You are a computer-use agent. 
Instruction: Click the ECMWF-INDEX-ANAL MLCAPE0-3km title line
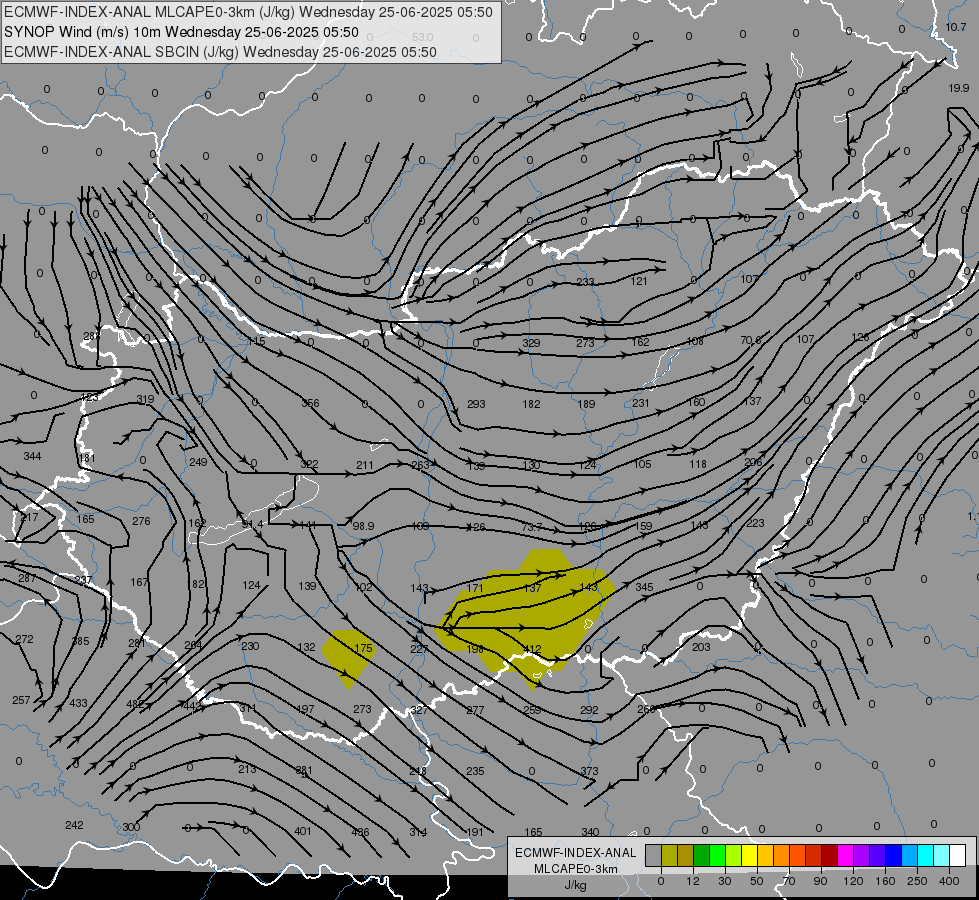pos(248,12)
